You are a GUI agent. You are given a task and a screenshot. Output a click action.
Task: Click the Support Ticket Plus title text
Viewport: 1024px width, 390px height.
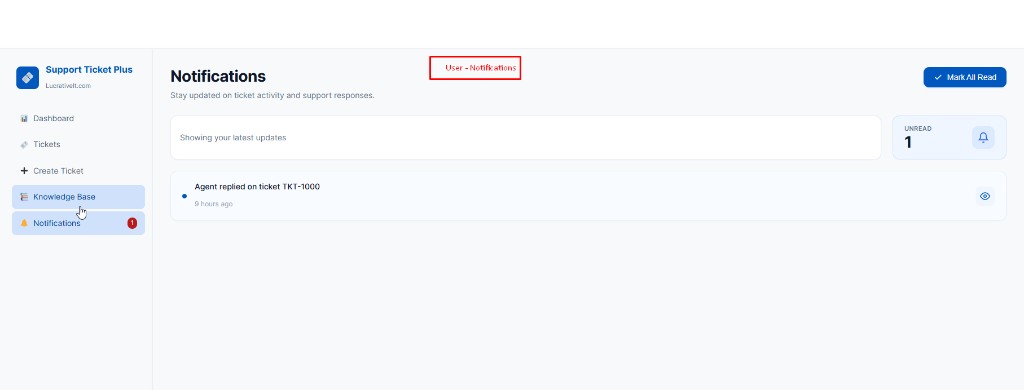(x=89, y=70)
